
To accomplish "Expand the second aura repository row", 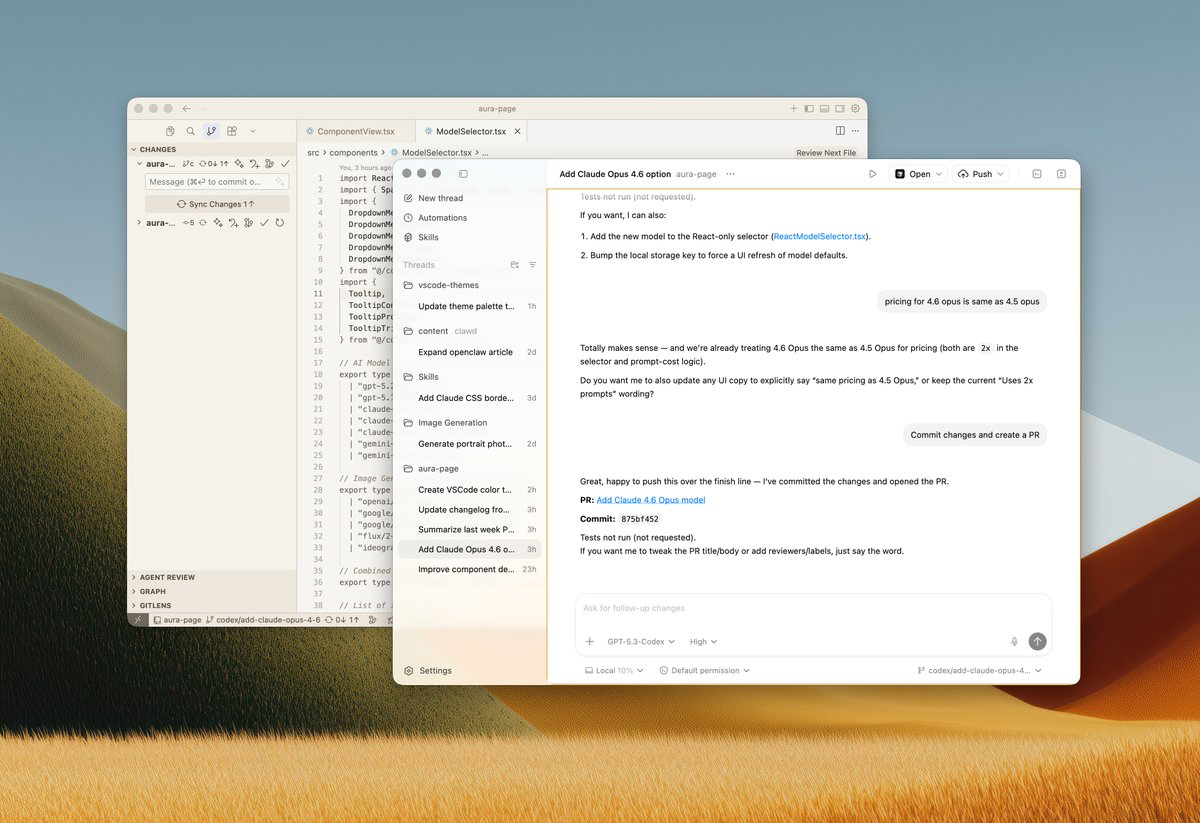I will point(139,223).
